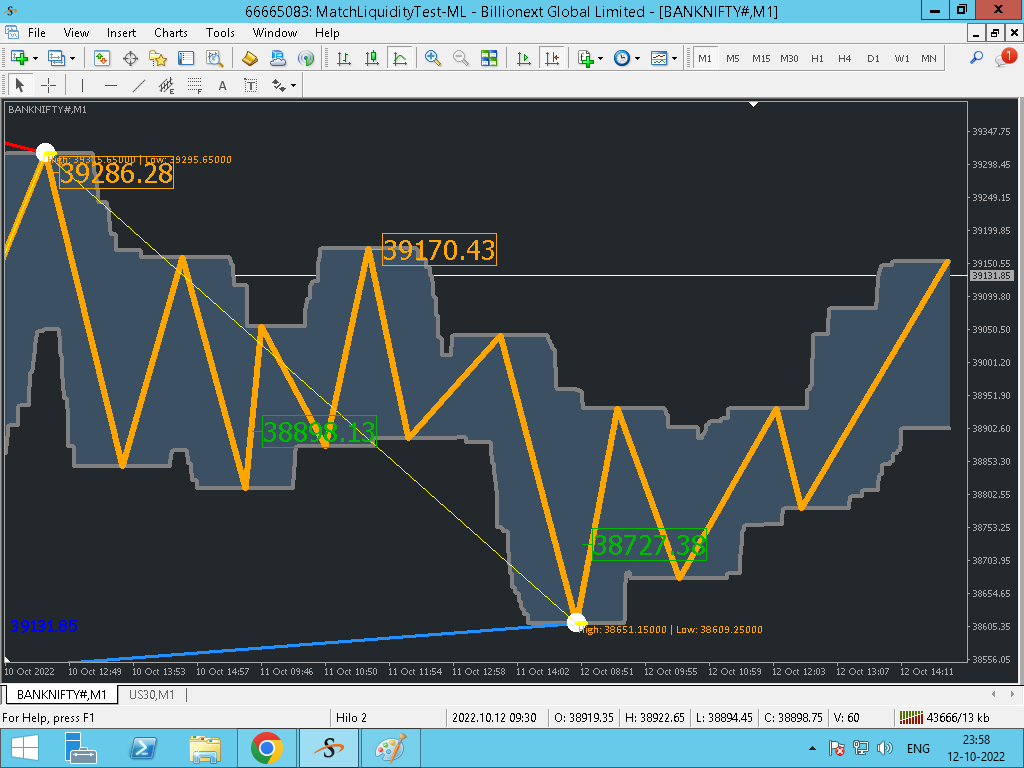Select the cursor arrow tool
The width and height of the screenshot is (1024, 768).
point(20,85)
